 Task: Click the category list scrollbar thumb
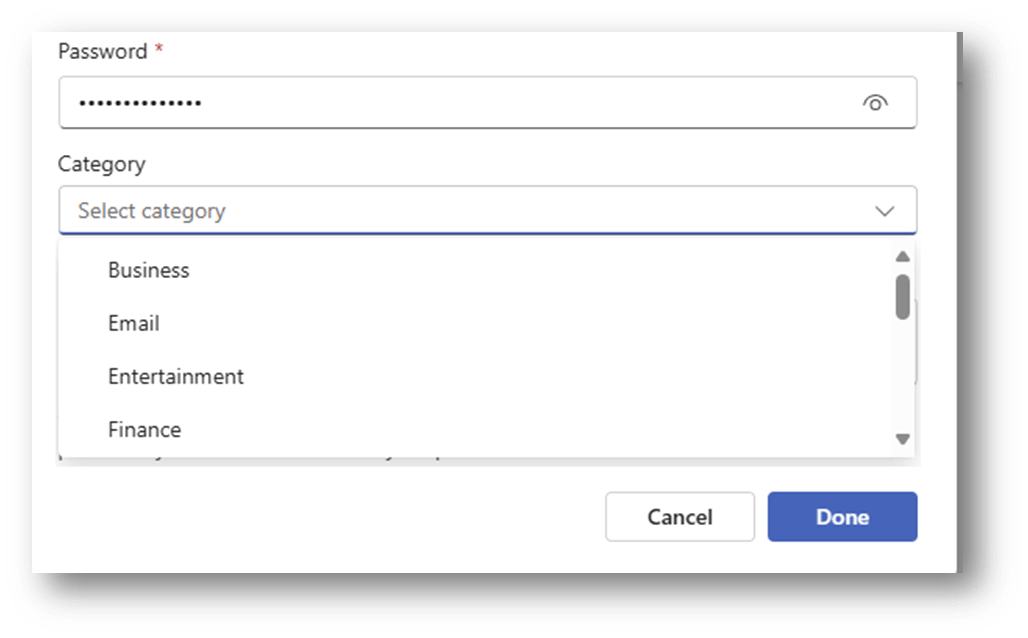tap(903, 297)
